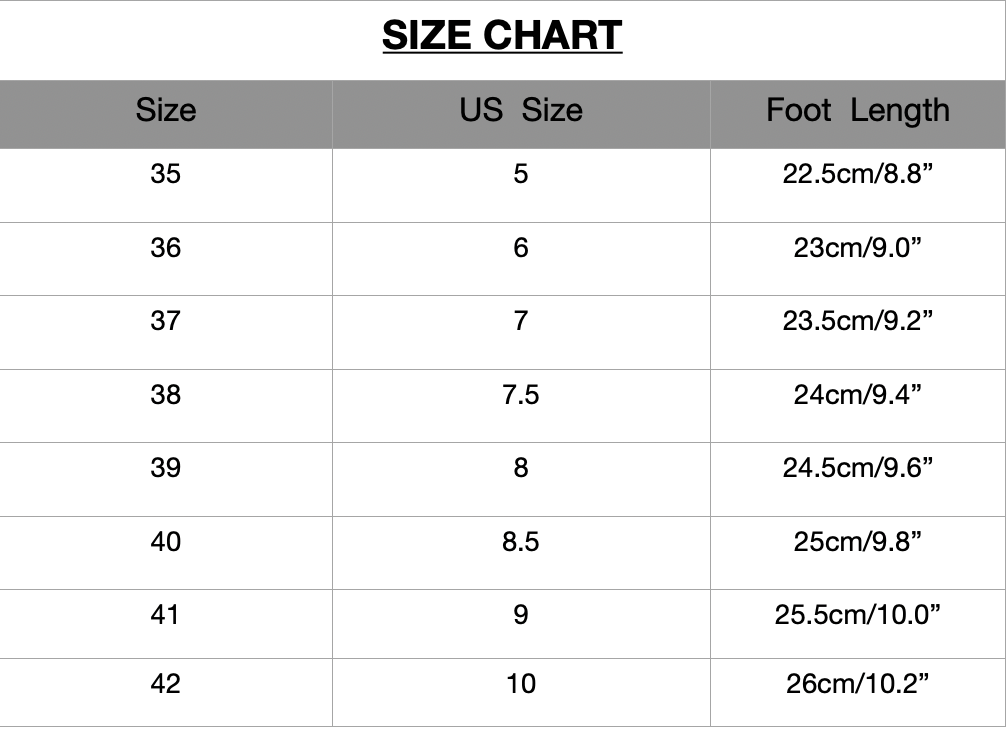Viewport: 1008px width, 730px height.
Task: Click the 26cm/10.2” foot length cell
Action: pyautogui.click(x=857, y=684)
